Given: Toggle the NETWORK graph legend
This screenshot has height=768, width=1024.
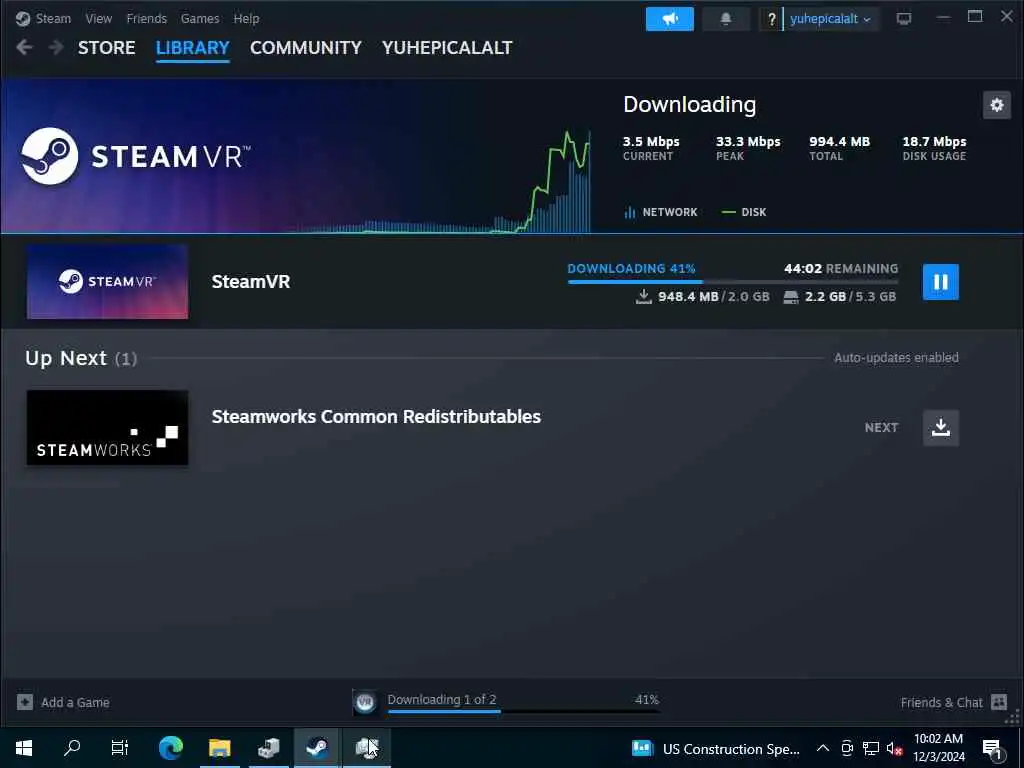Looking at the screenshot, I should point(661,212).
